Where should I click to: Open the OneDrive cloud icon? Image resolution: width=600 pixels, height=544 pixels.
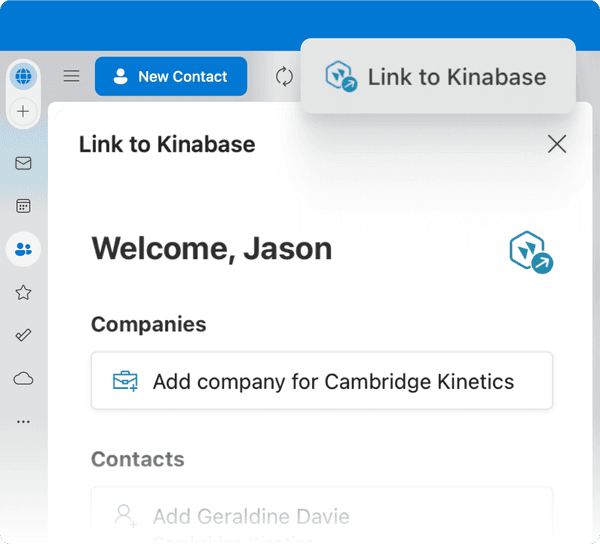pyautogui.click(x=23, y=379)
